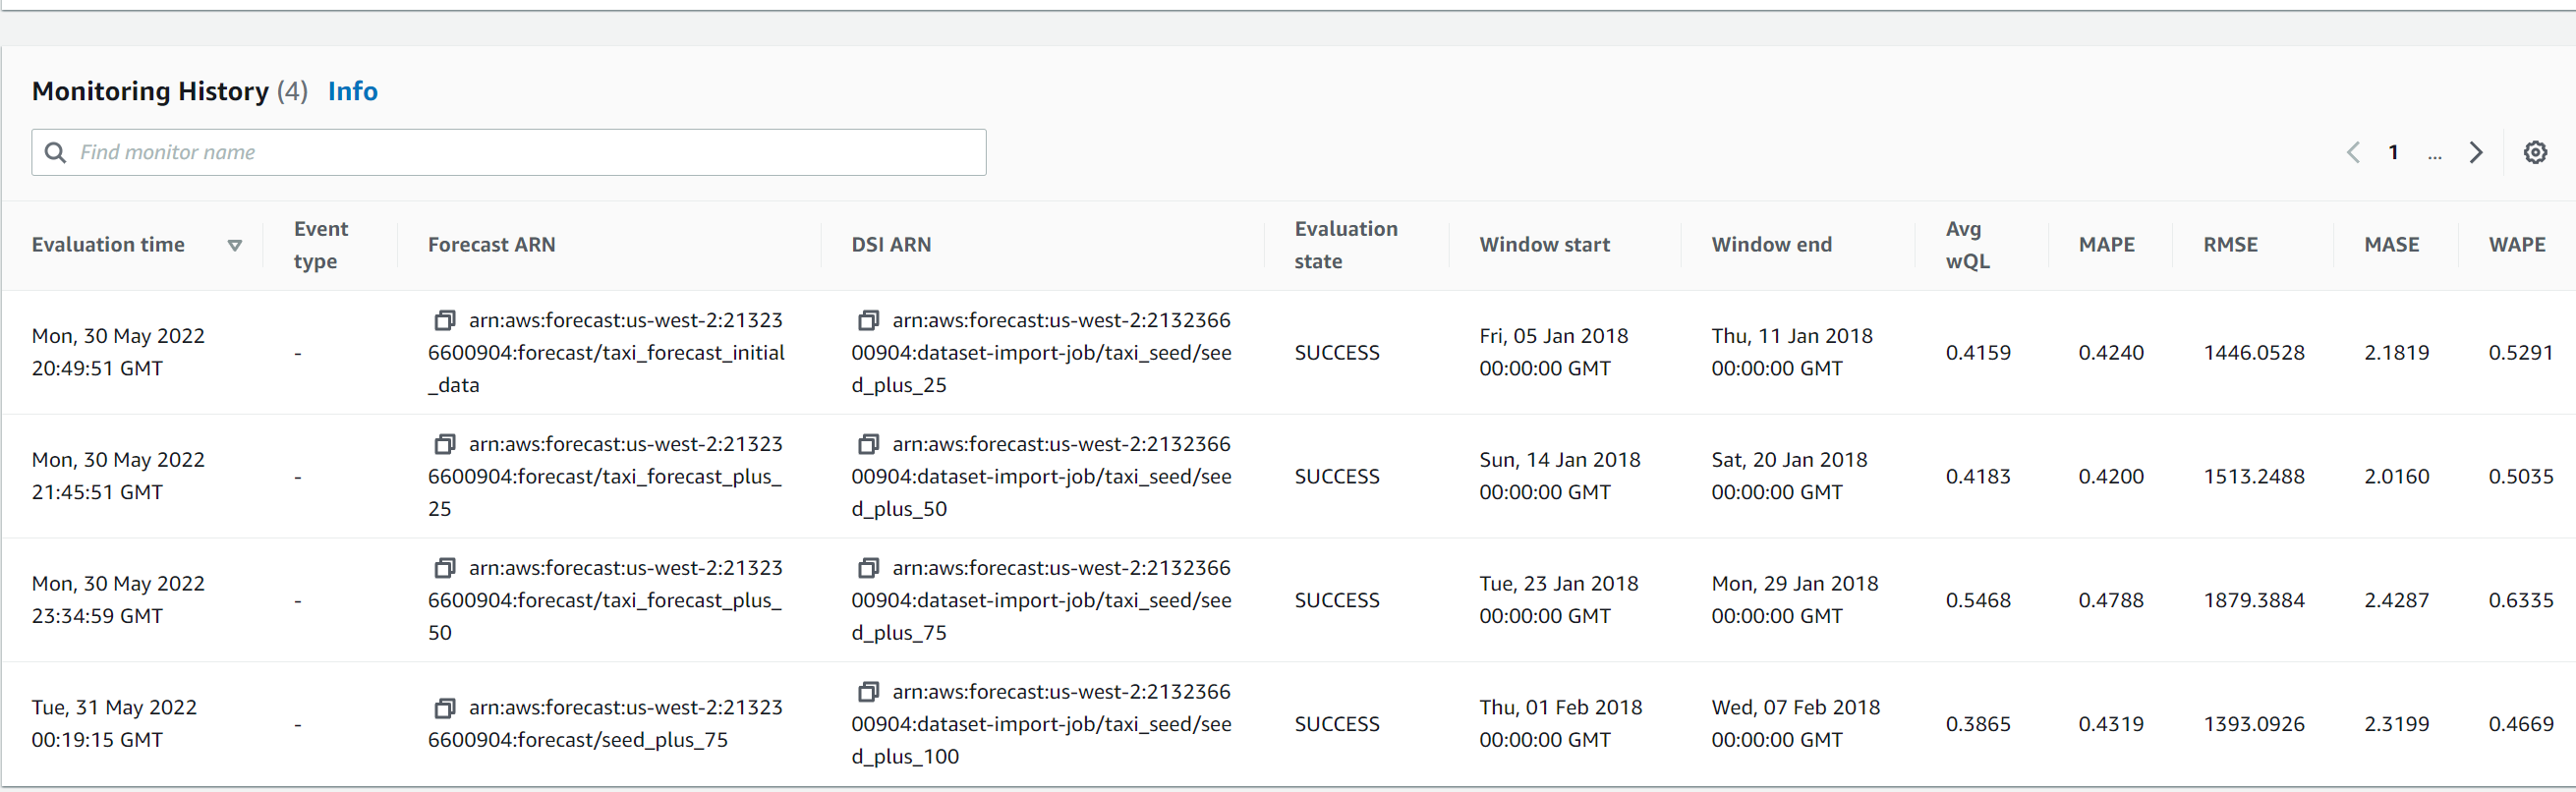Click Monitoring History heading

150,91
